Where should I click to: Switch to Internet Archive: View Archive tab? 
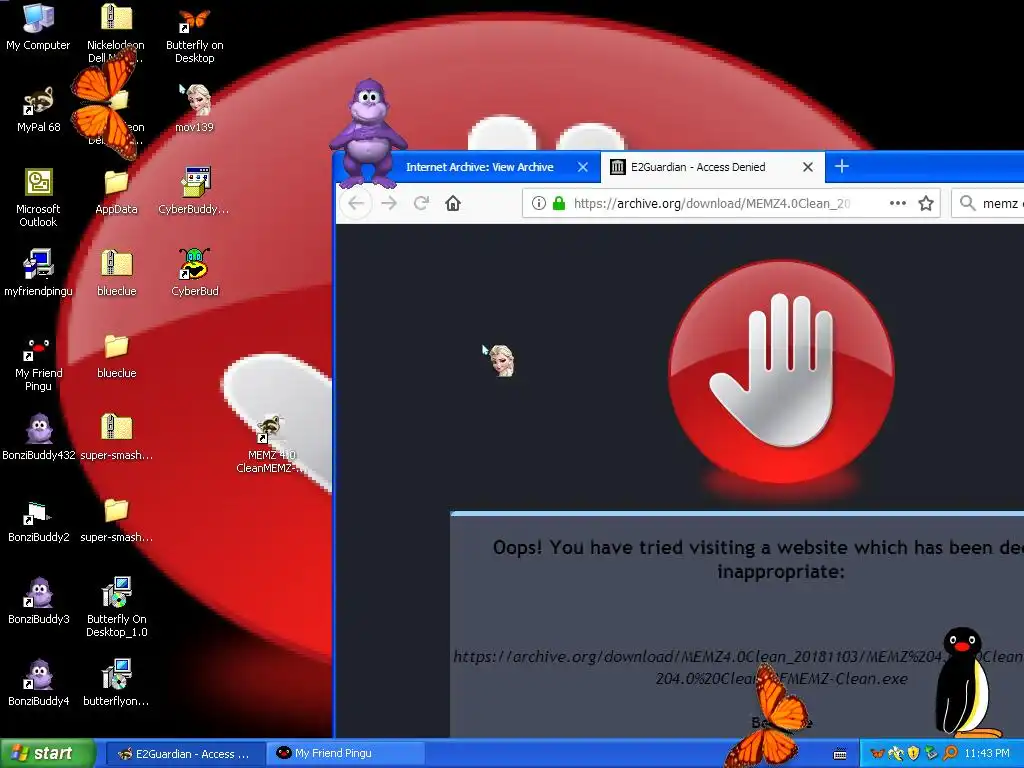(x=479, y=167)
